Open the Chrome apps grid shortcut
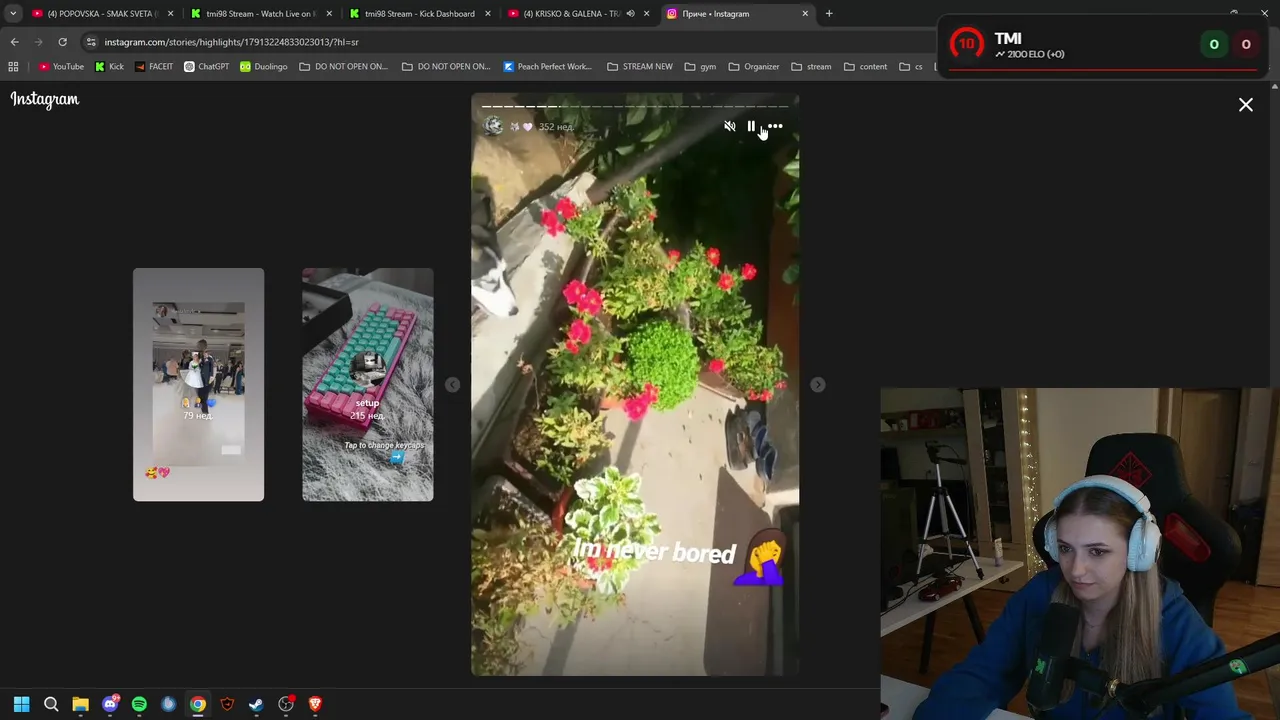 click(13, 67)
